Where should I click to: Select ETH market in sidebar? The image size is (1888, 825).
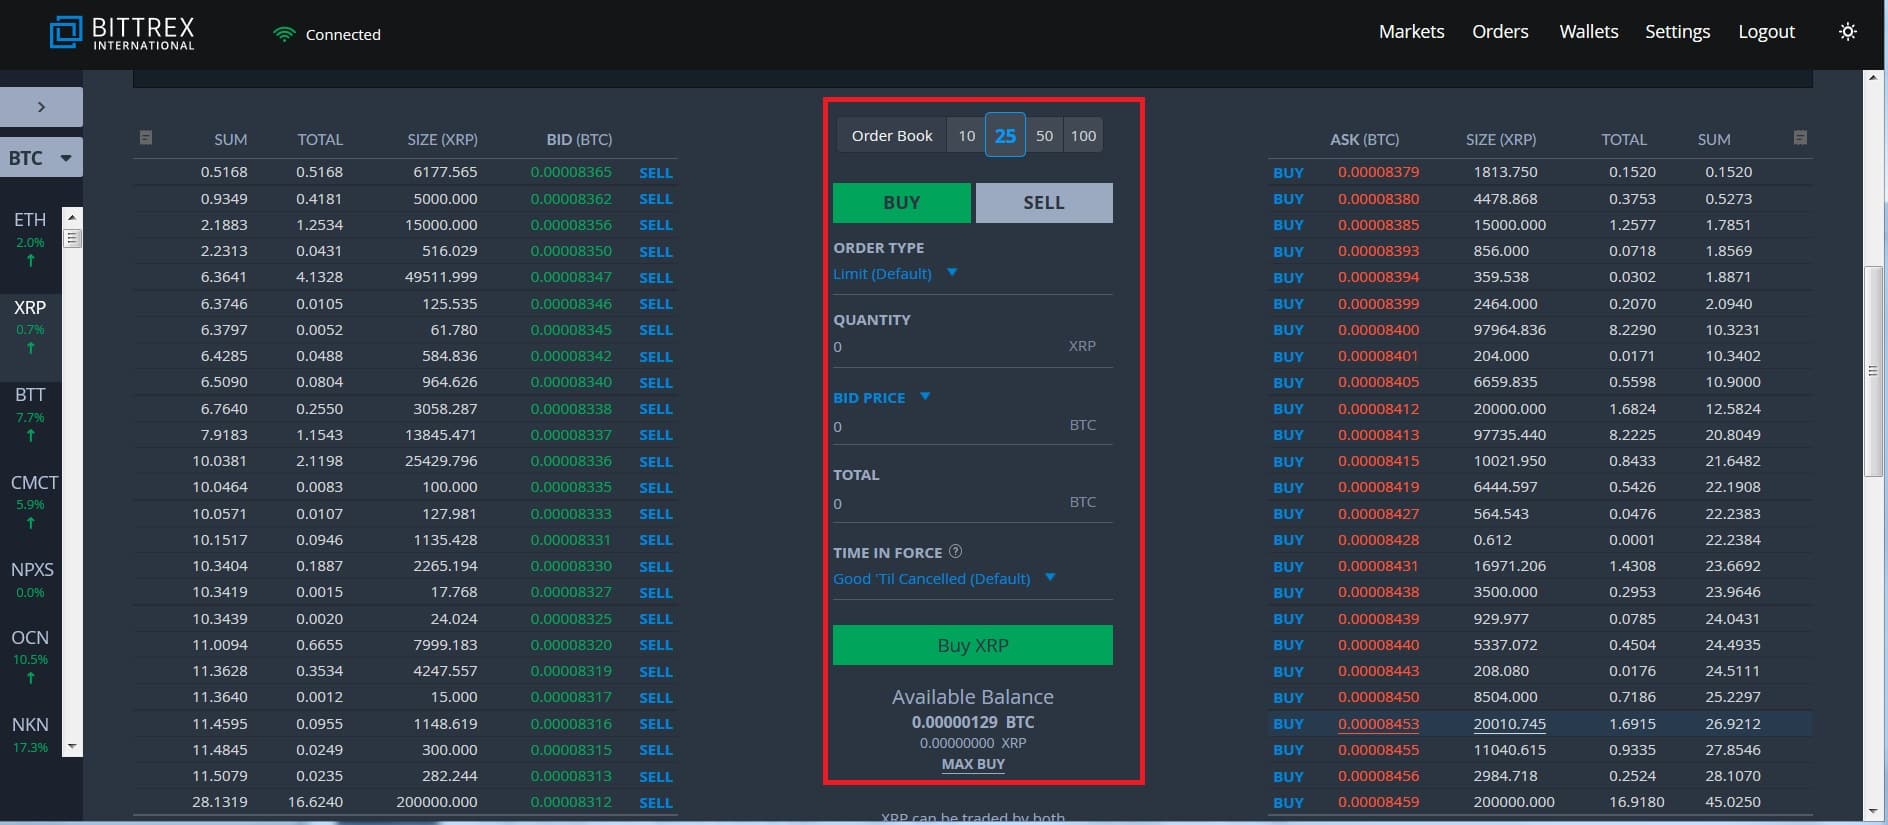(x=30, y=238)
